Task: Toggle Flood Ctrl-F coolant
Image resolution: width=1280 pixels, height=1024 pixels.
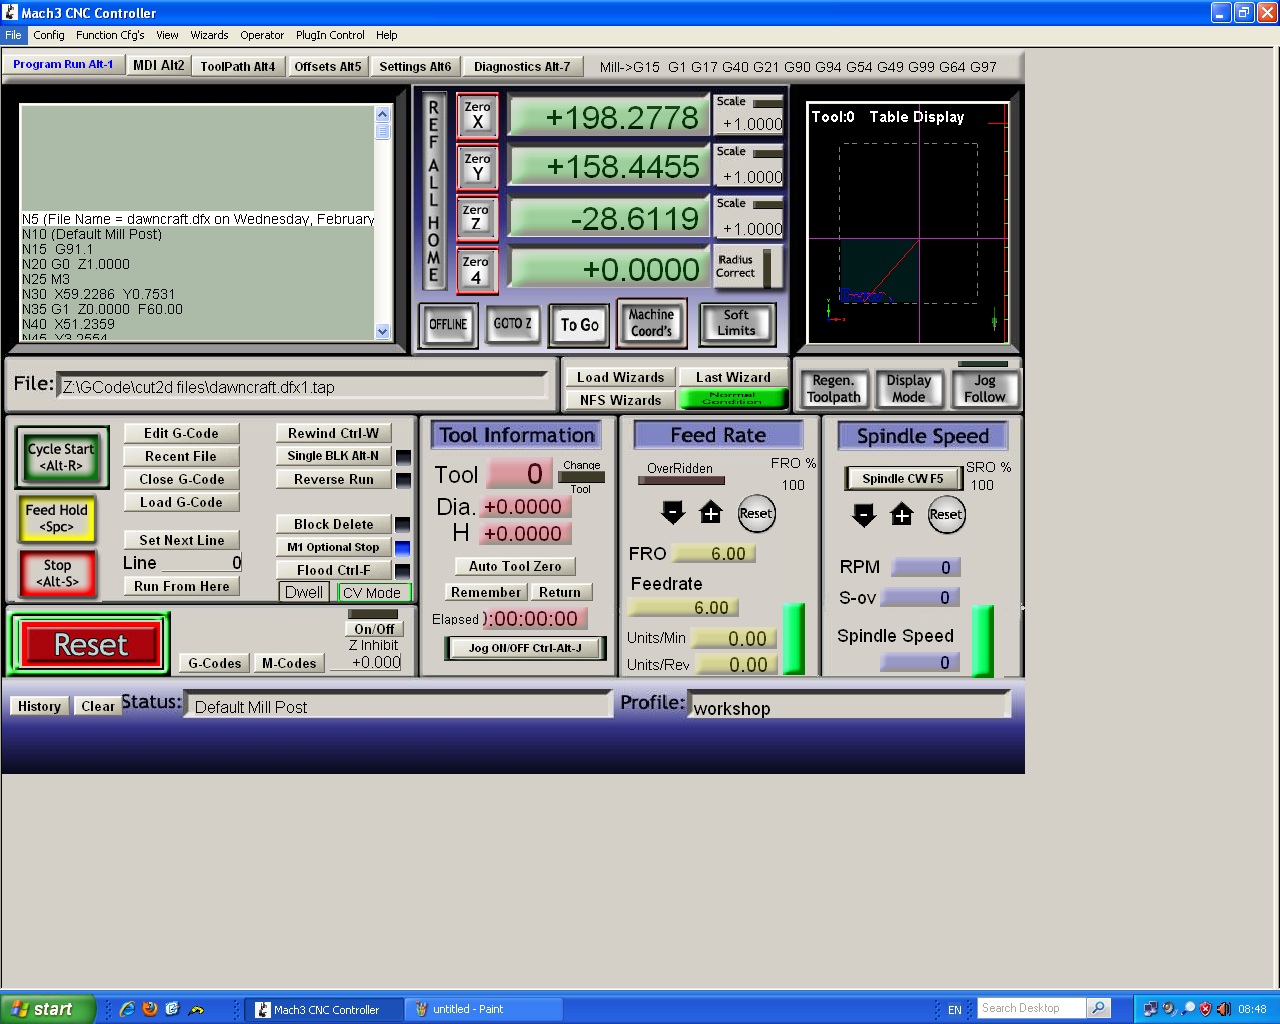Action: 333,570
